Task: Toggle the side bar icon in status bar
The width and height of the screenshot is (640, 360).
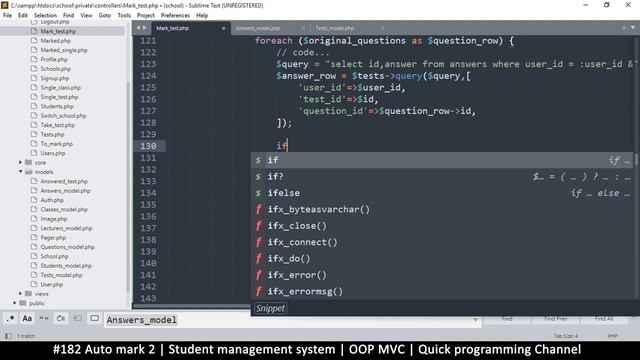Action: tap(8, 336)
